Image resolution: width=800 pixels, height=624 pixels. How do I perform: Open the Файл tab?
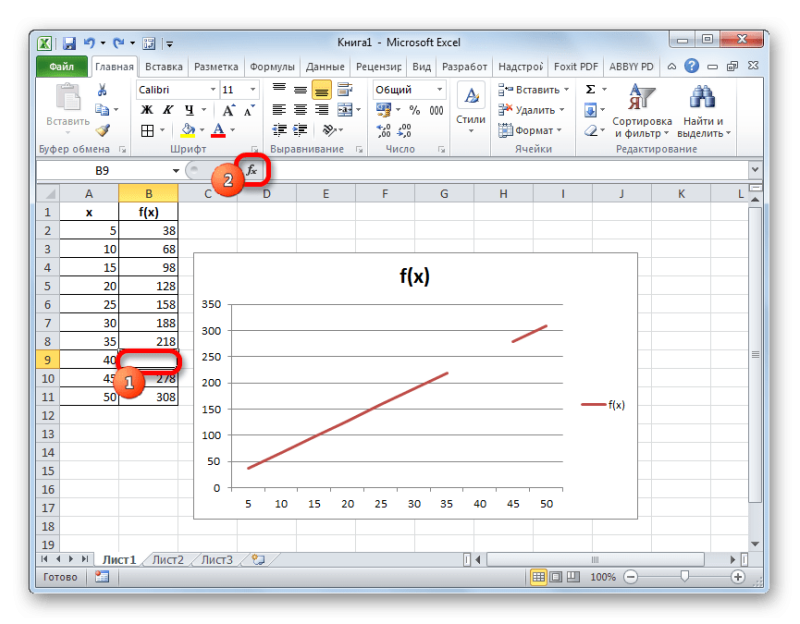[x=61, y=67]
